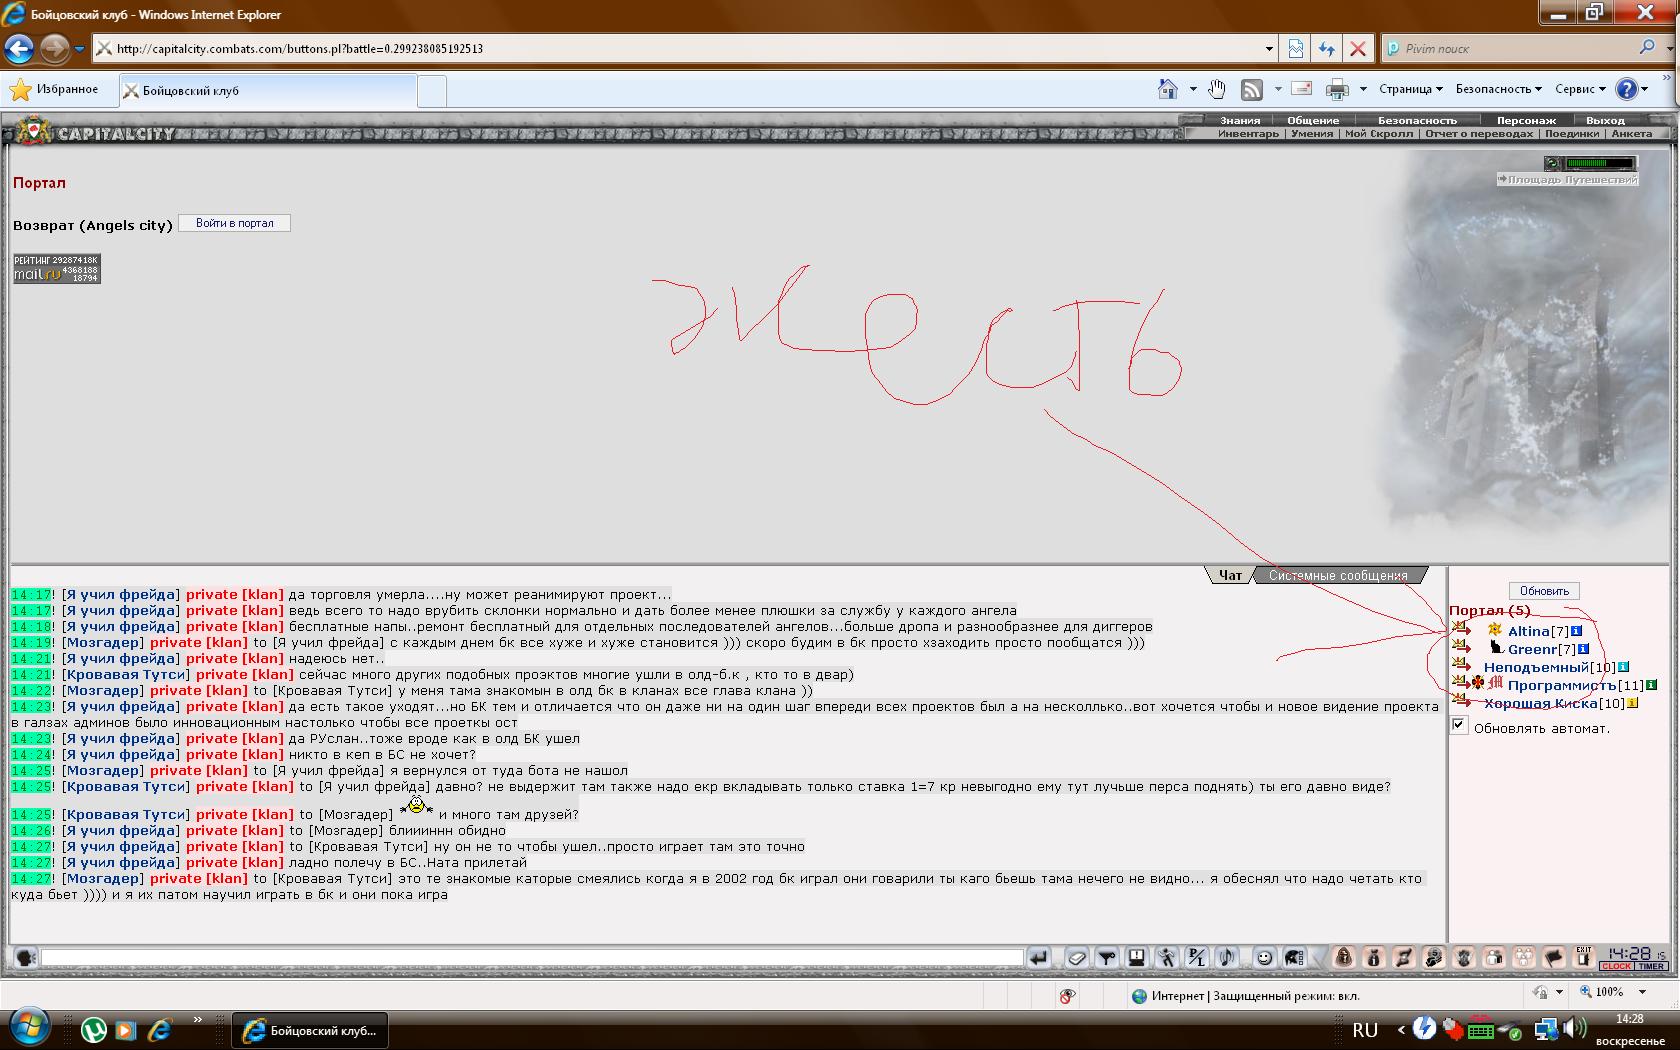The width and height of the screenshot is (1680, 1050).
Task: Click the computer system messages icon
Action: click(1136, 958)
